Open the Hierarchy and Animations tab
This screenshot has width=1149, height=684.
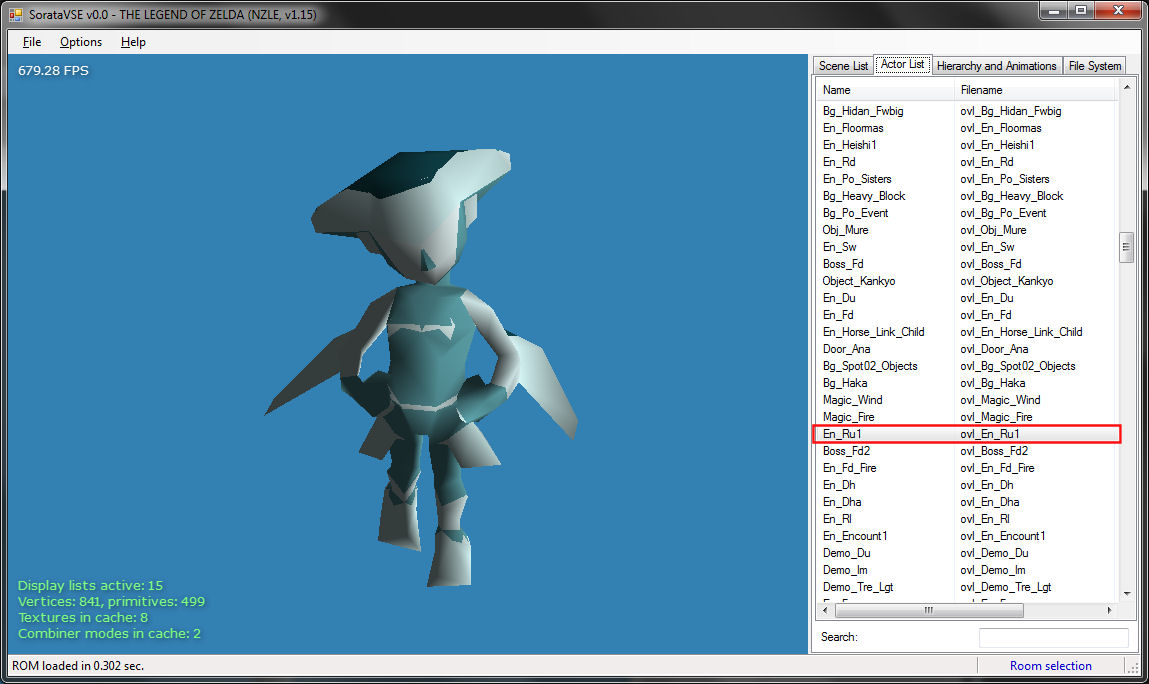coord(996,66)
